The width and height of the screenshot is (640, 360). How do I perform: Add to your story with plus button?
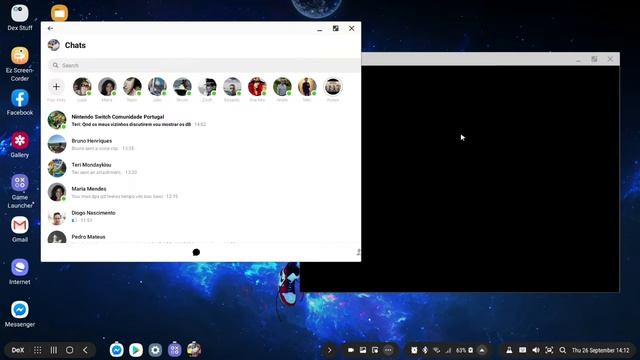coord(56,87)
